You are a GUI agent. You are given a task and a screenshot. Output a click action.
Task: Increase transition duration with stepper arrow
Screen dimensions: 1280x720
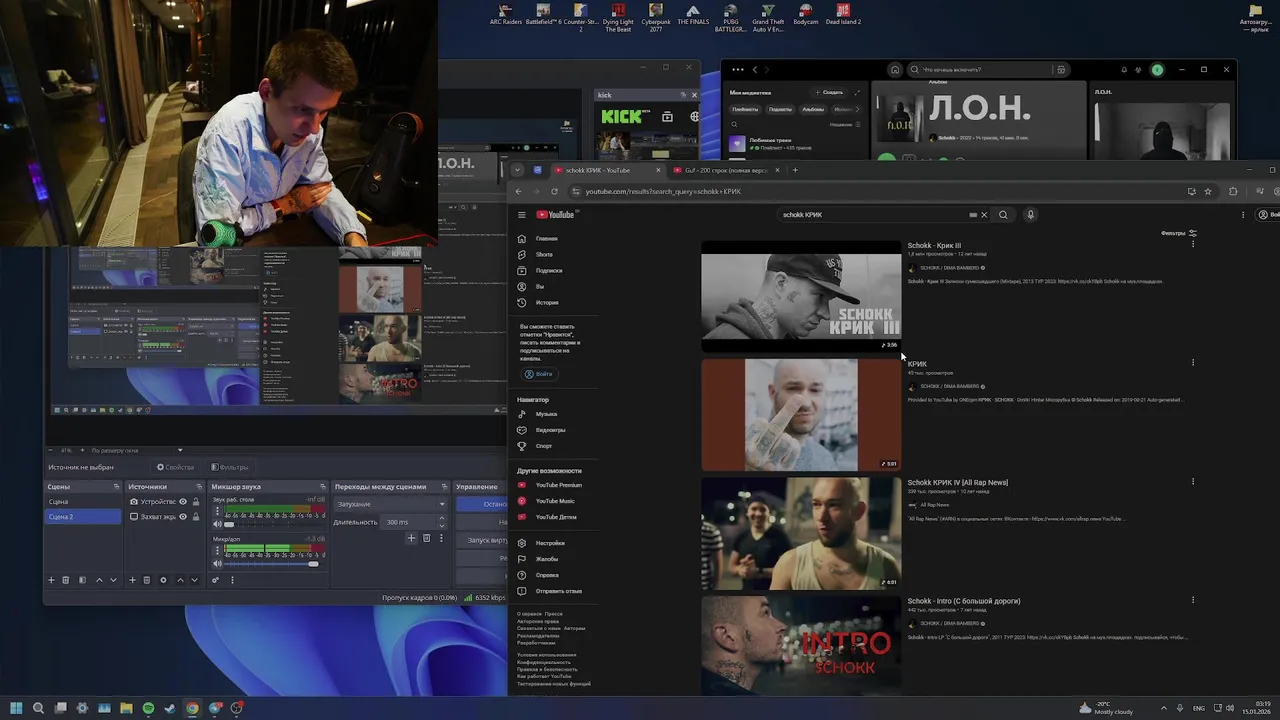pos(442,519)
